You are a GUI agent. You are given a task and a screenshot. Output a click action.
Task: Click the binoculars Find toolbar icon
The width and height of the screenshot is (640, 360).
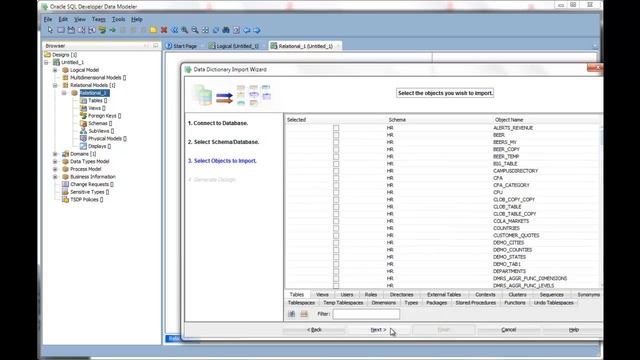pyautogui.click(x=226, y=30)
